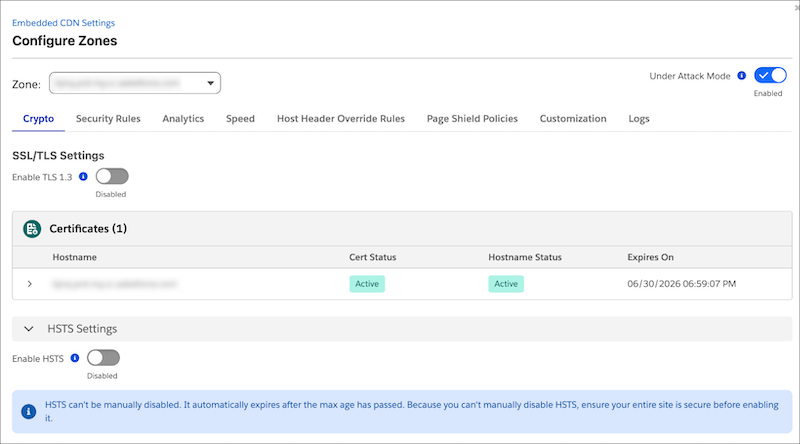800x444 pixels.
Task: Select the Crypto tab
Action: [38, 119]
